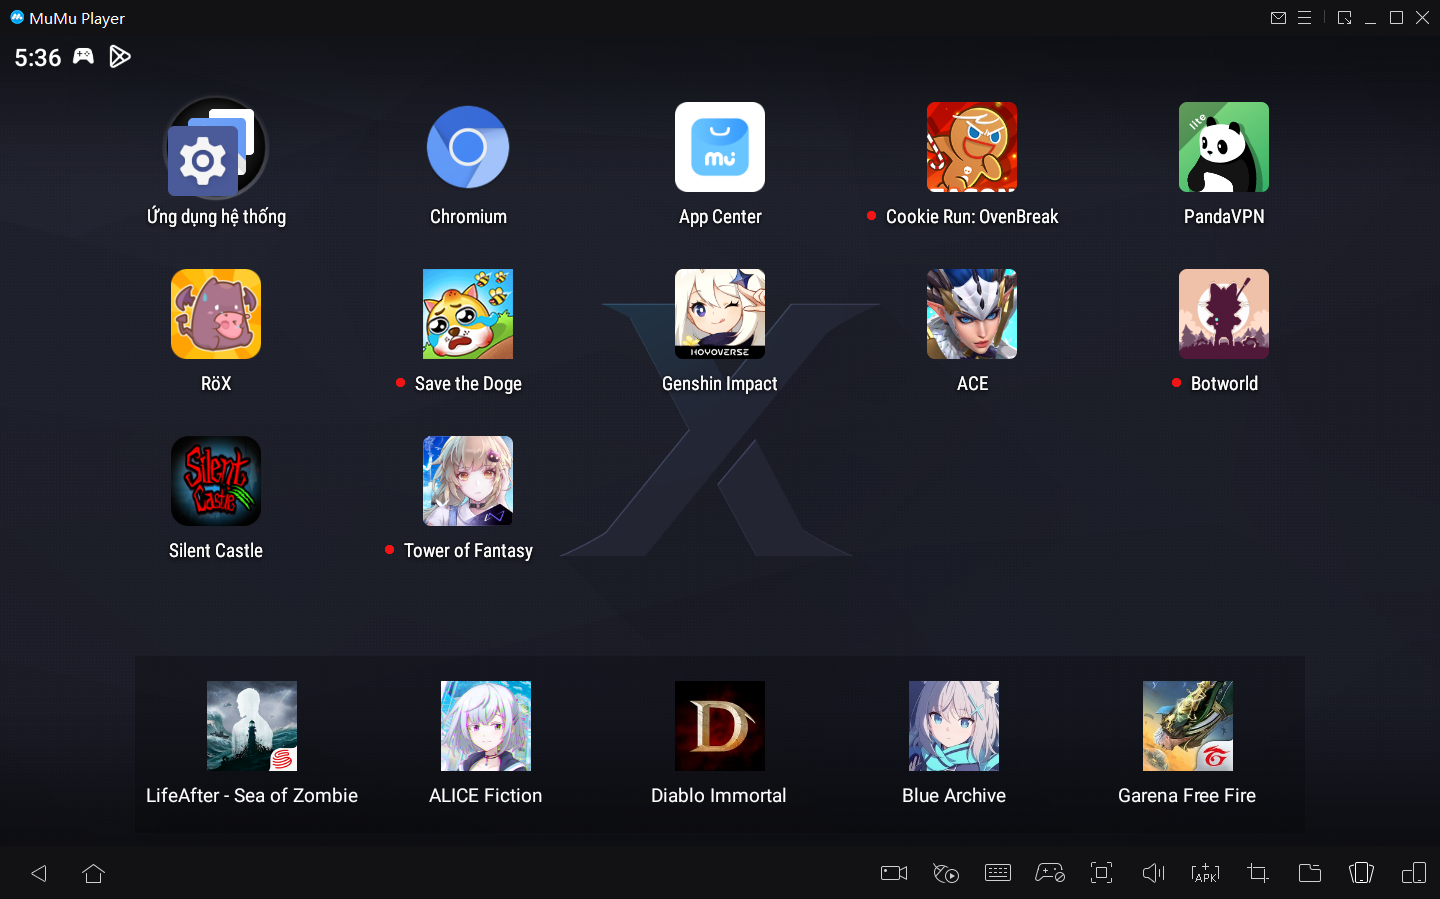Open the keyboard mapping settings
The width and height of the screenshot is (1440, 899).
tap(998, 873)
